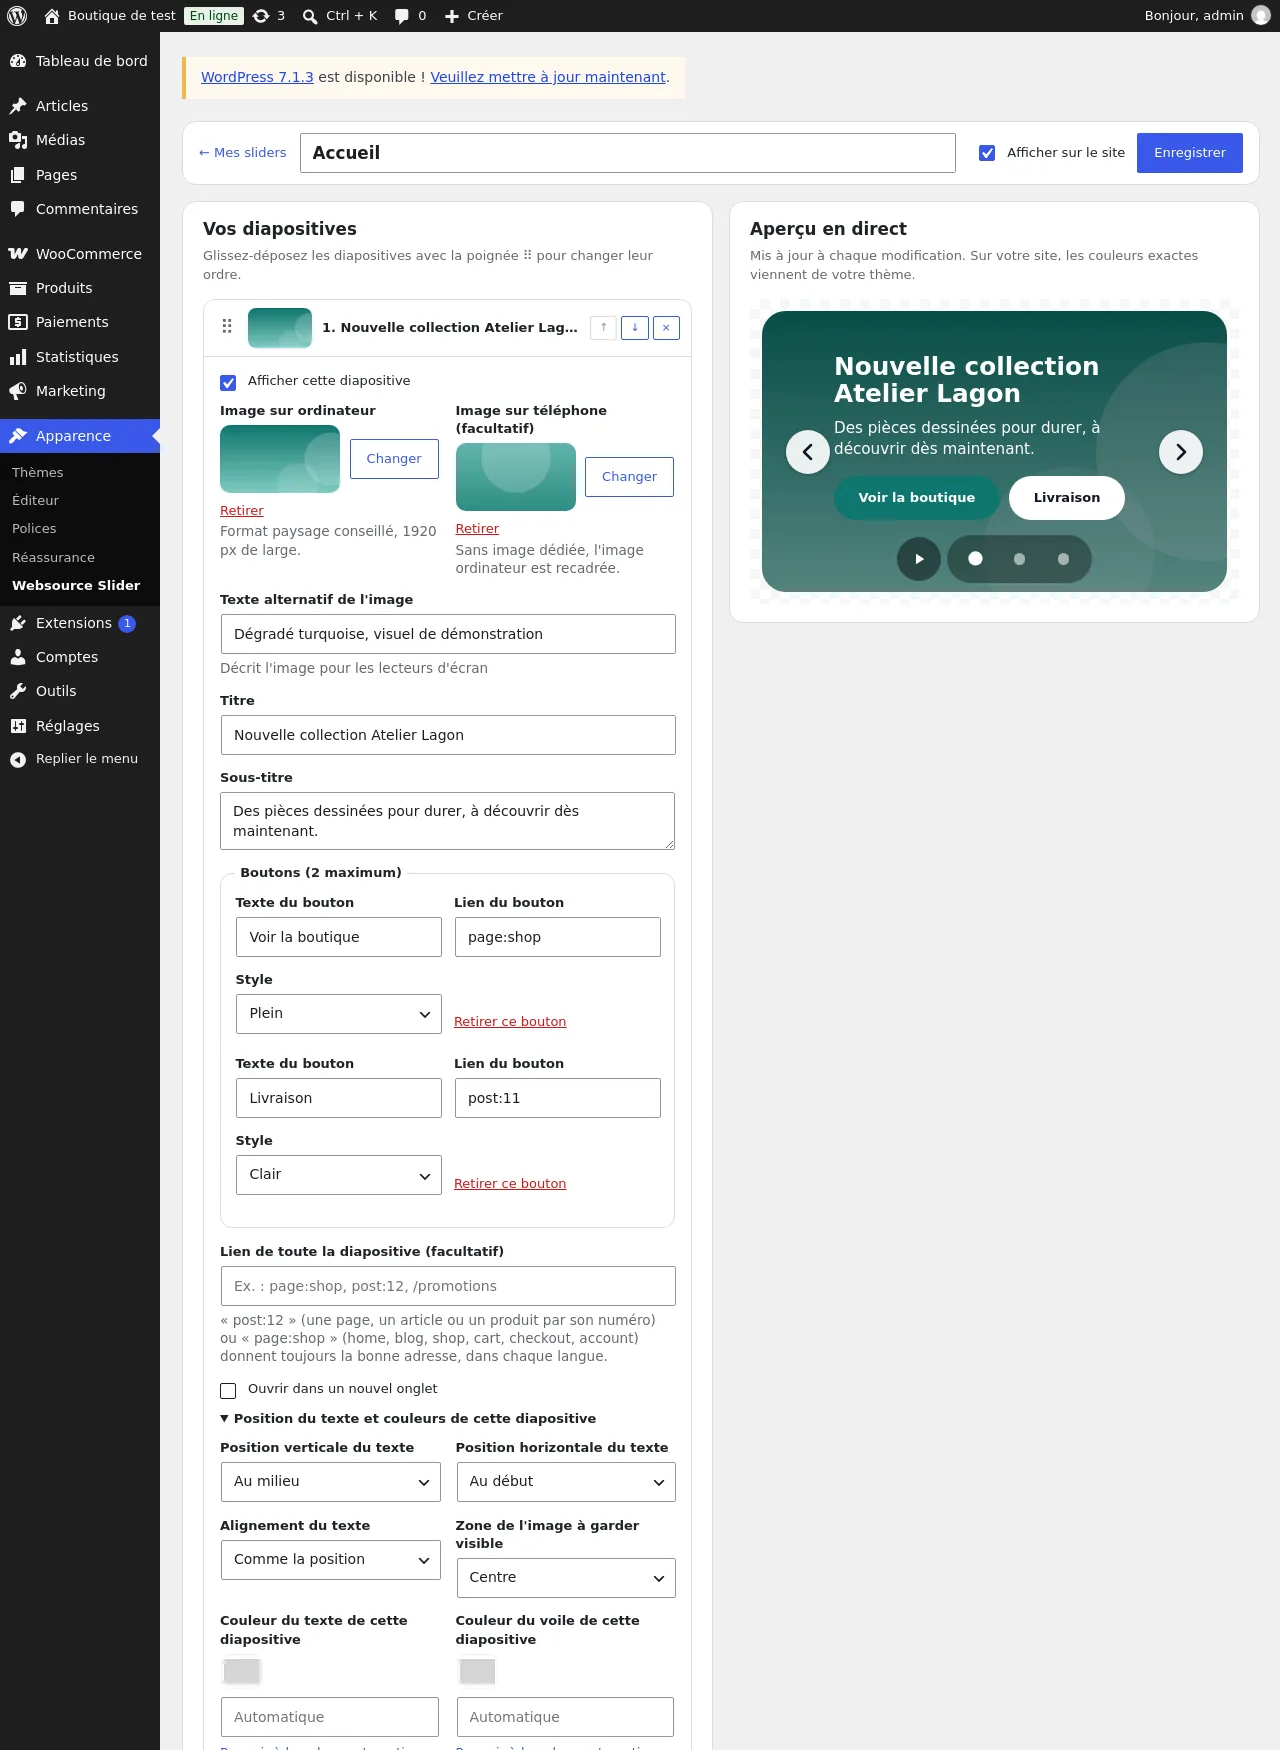Image resolution: width=1280 pixels, height=1750 pixels.
Task: Collapse Position du texte et couleurs section
Action: (x=408, y=1418)
